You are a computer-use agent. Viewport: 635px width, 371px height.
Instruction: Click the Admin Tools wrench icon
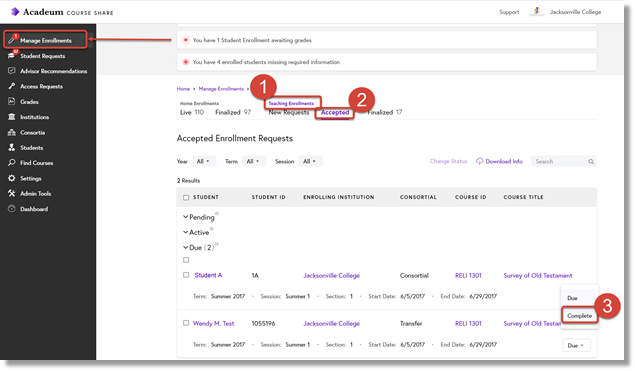[11, 193]
